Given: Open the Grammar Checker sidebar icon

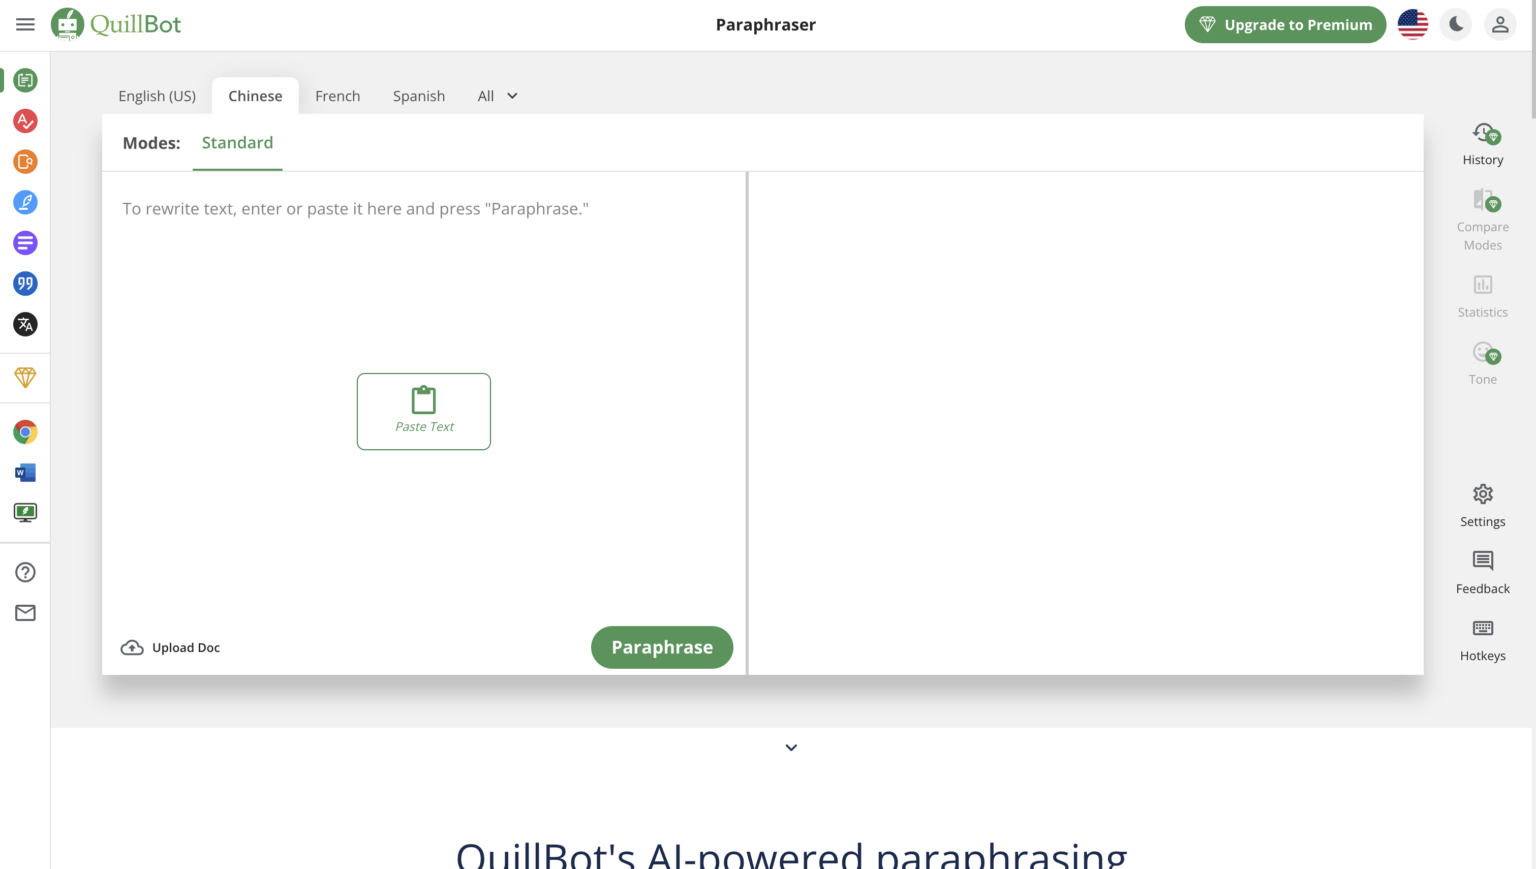Looking at the screenshot, I should [x=25, y=121].
